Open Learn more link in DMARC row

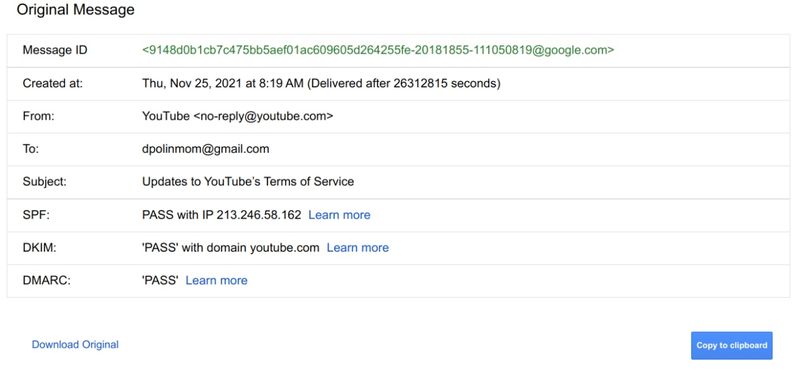coord(216,281)
